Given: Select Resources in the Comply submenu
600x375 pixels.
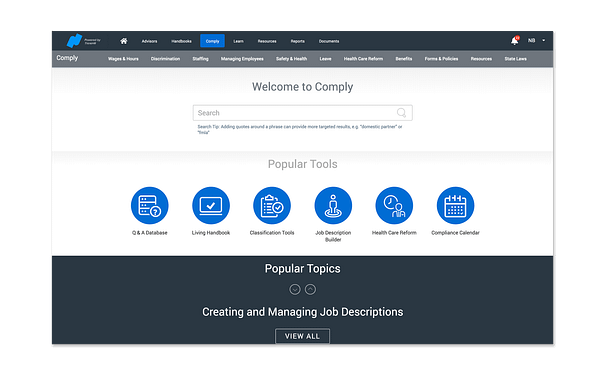Looking at the screenshot, I should tap(481, 59).
